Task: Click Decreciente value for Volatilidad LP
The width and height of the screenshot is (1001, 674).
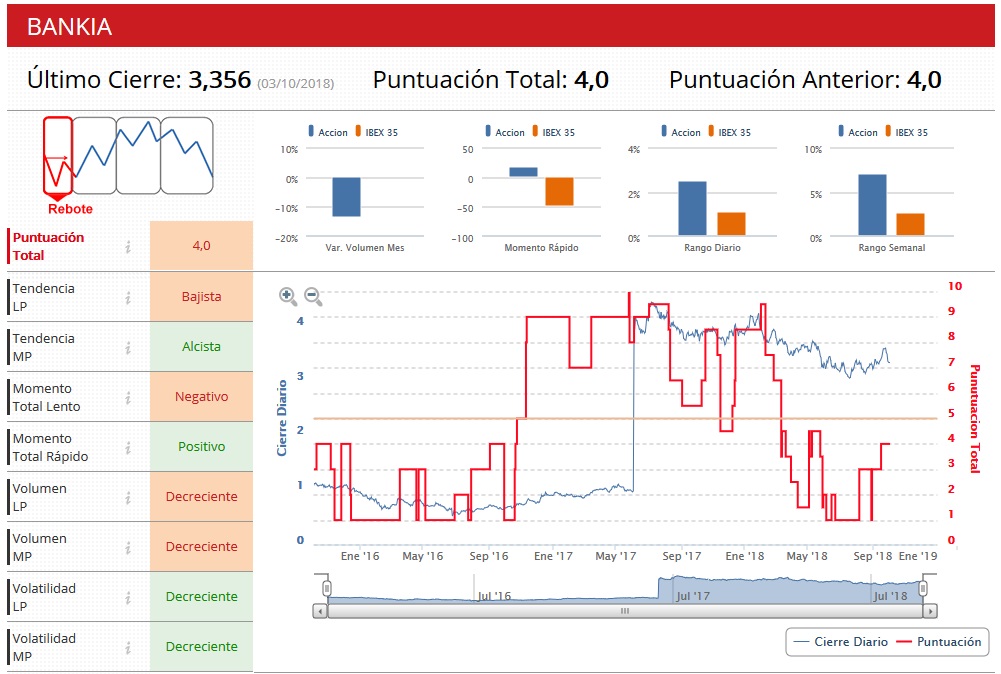Action: [202, 597]
